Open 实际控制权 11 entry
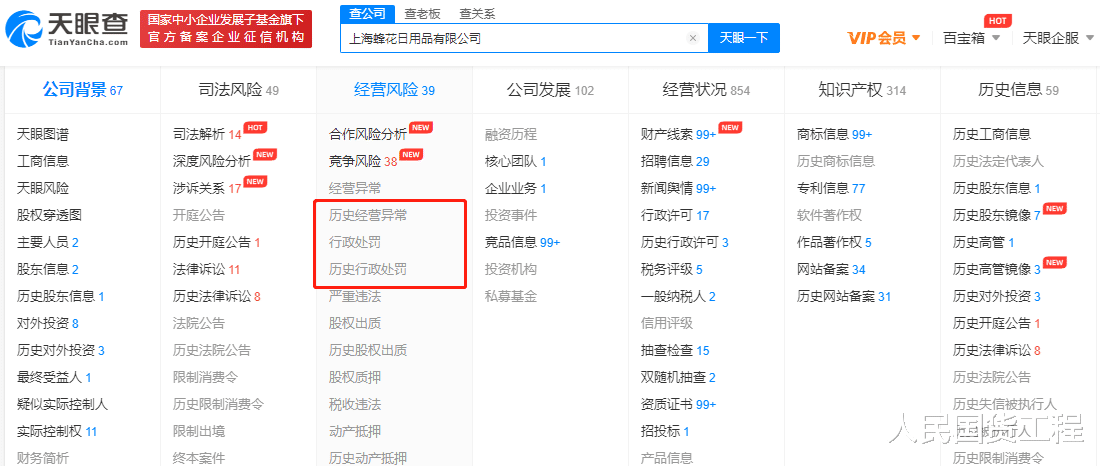The width and height of the screenshot is (1100, 466). (57, 431)
